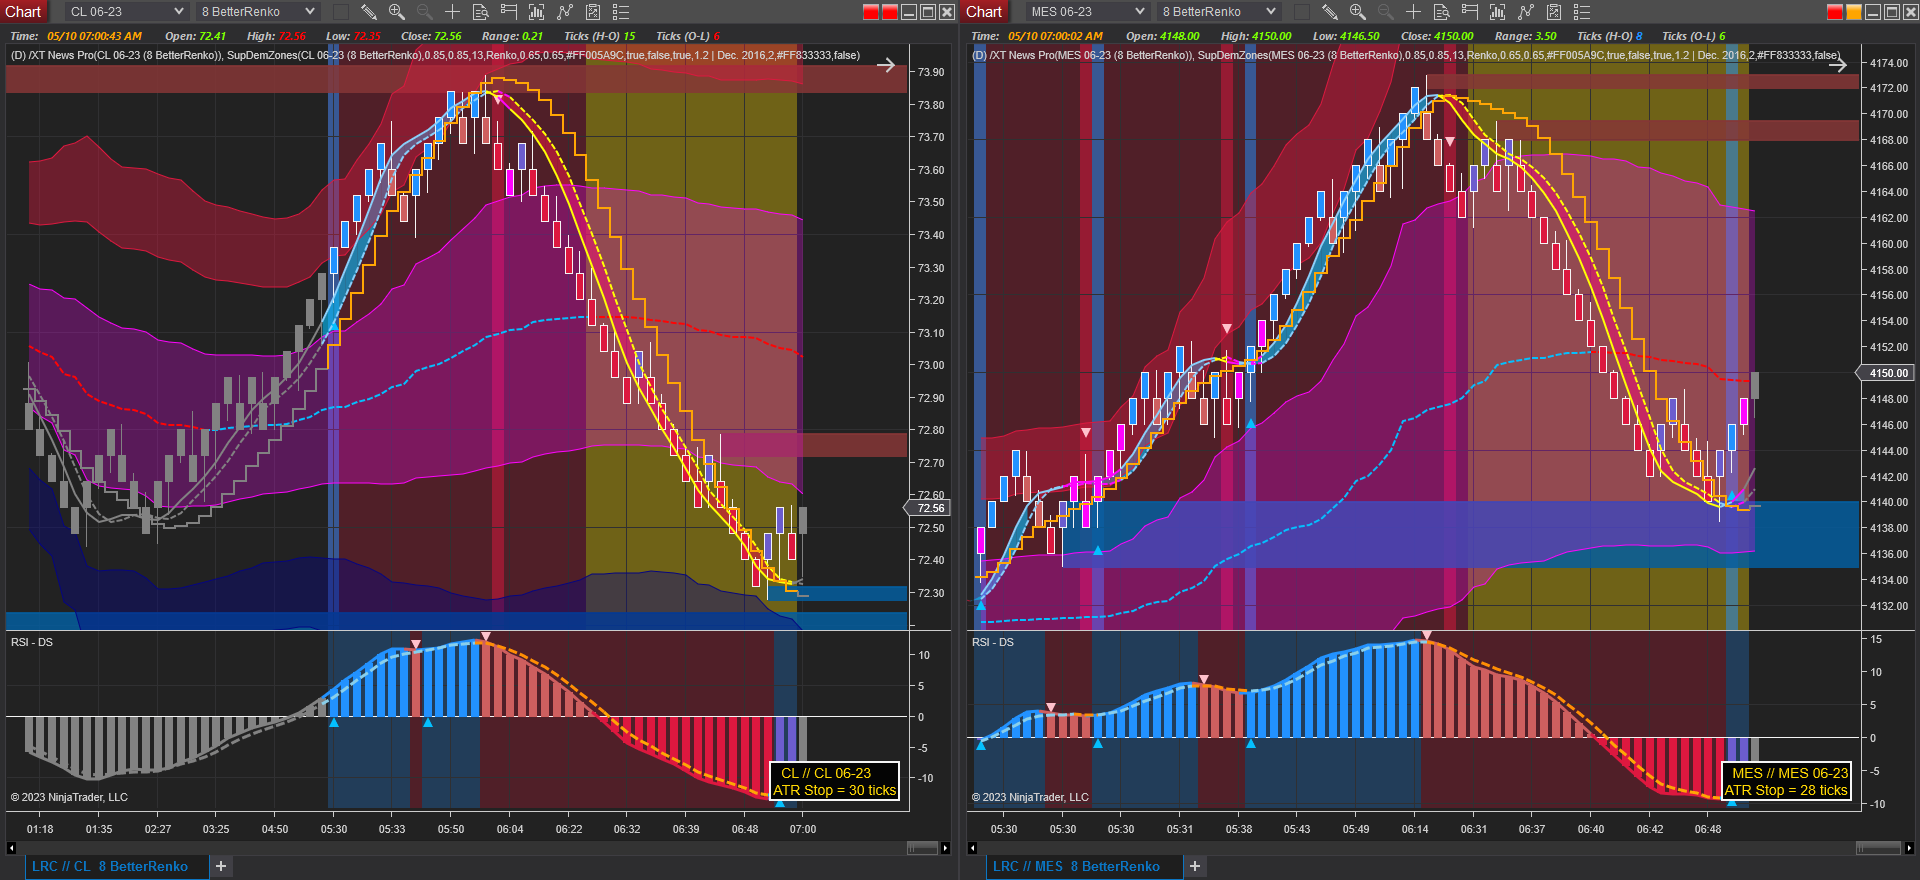Click right scroll arrow on CL chart scrollbar
Screen dimensions: 1920x880
coord(945,848)
